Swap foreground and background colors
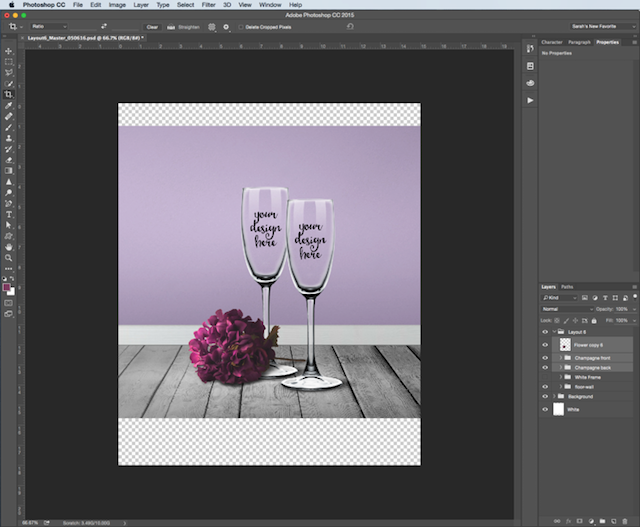This screenshot has height=527, width=640. pos(12,278)
